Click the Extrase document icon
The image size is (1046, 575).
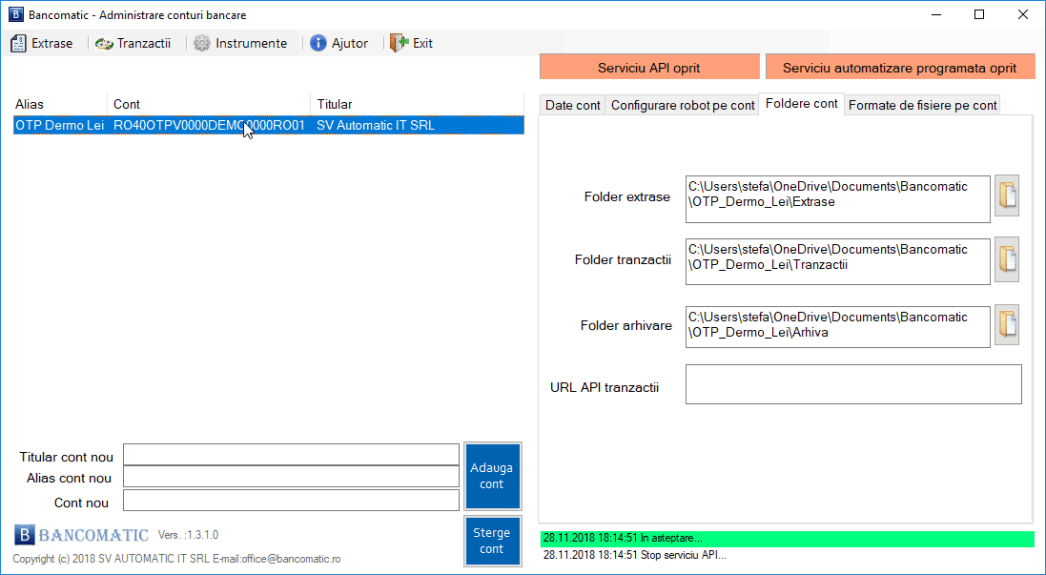coord(18,43)
